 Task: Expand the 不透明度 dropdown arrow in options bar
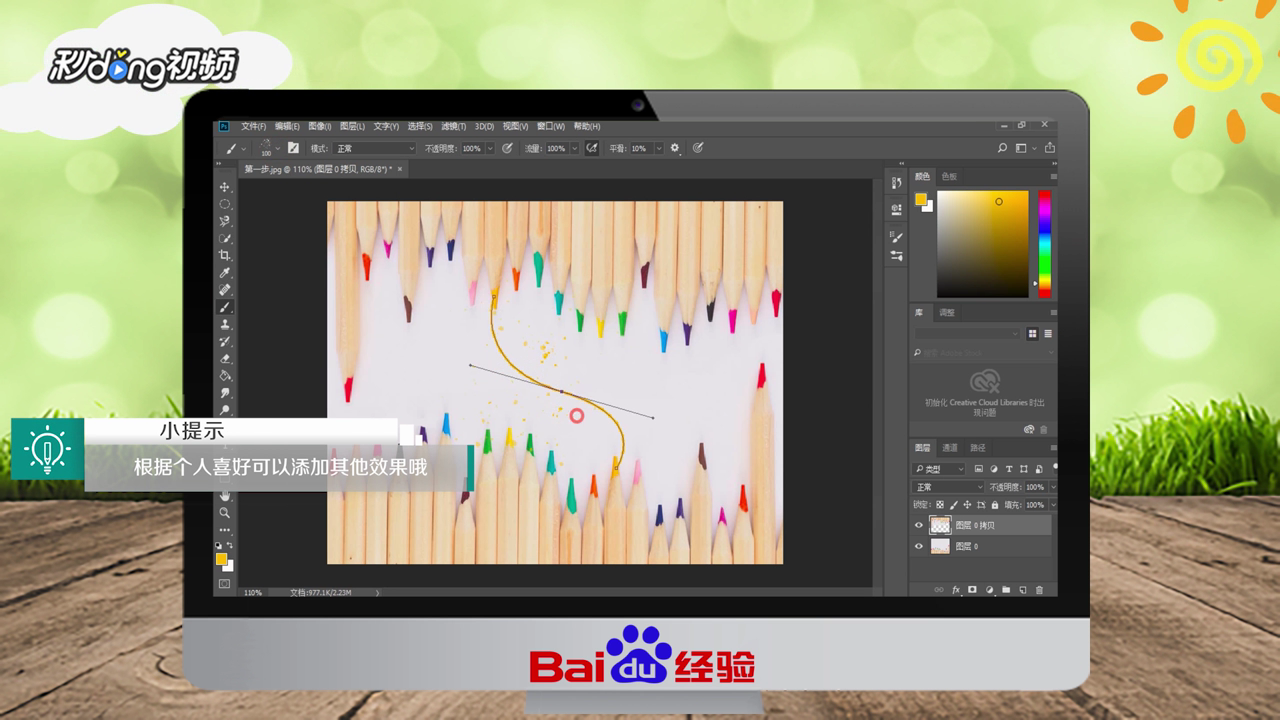(490, 148)
